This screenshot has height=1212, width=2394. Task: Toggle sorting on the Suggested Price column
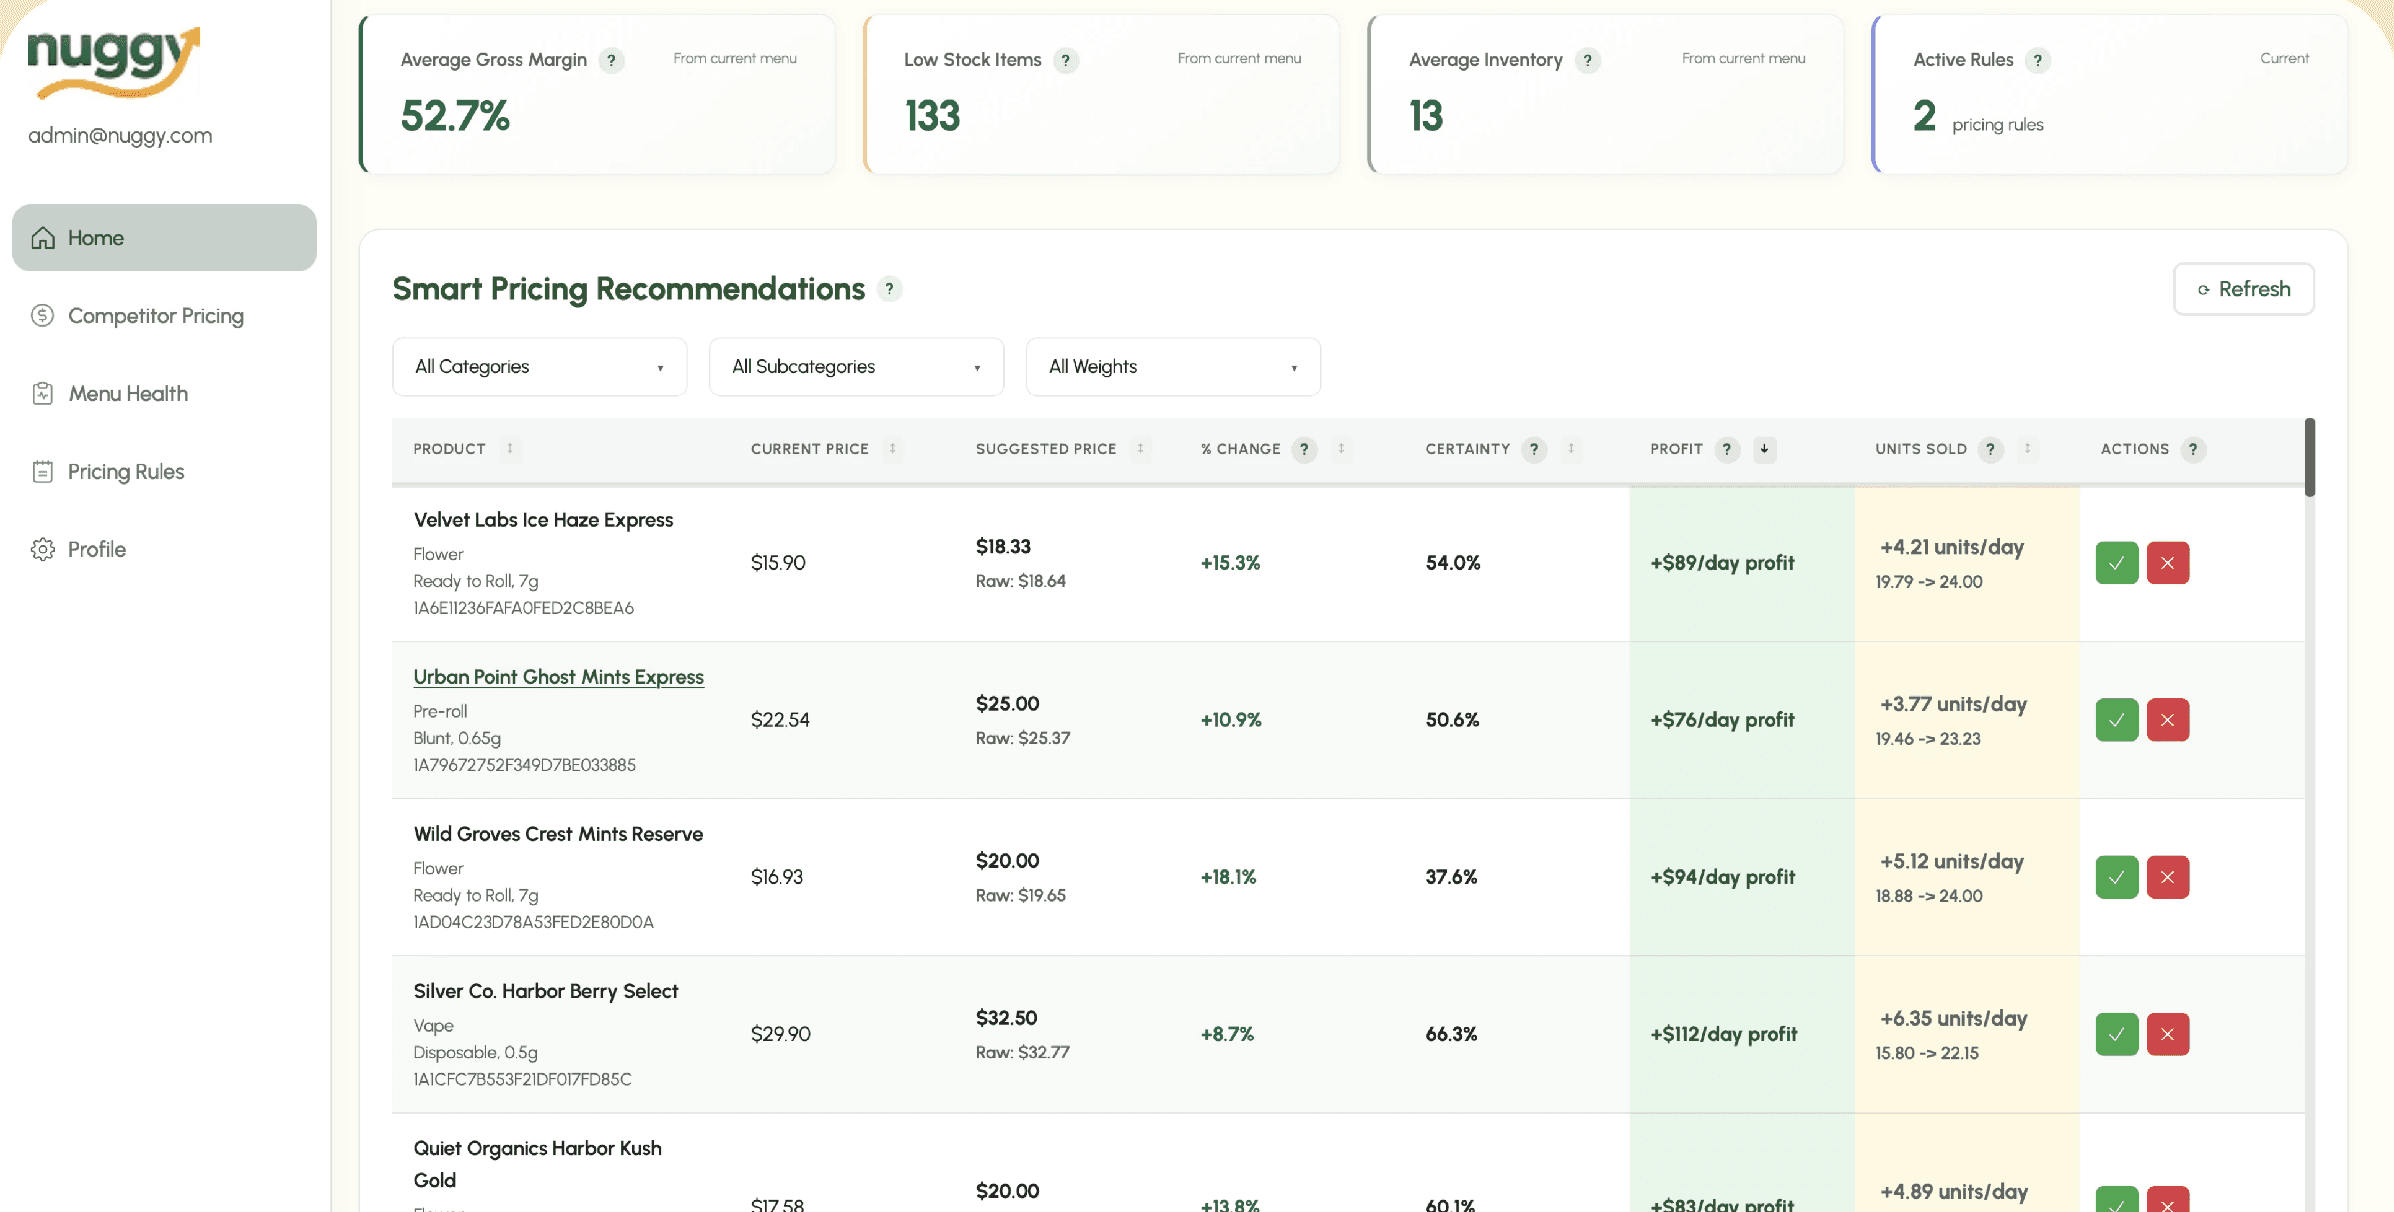pyautogui.click(x=1140, y=449)
